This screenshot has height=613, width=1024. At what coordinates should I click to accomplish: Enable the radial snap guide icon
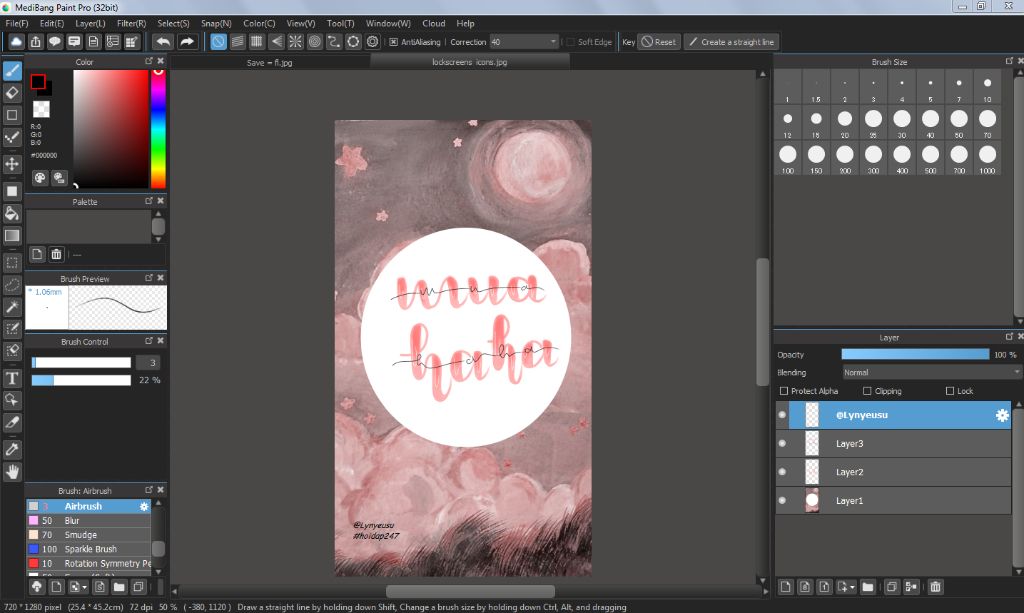(x=295, y=42)
